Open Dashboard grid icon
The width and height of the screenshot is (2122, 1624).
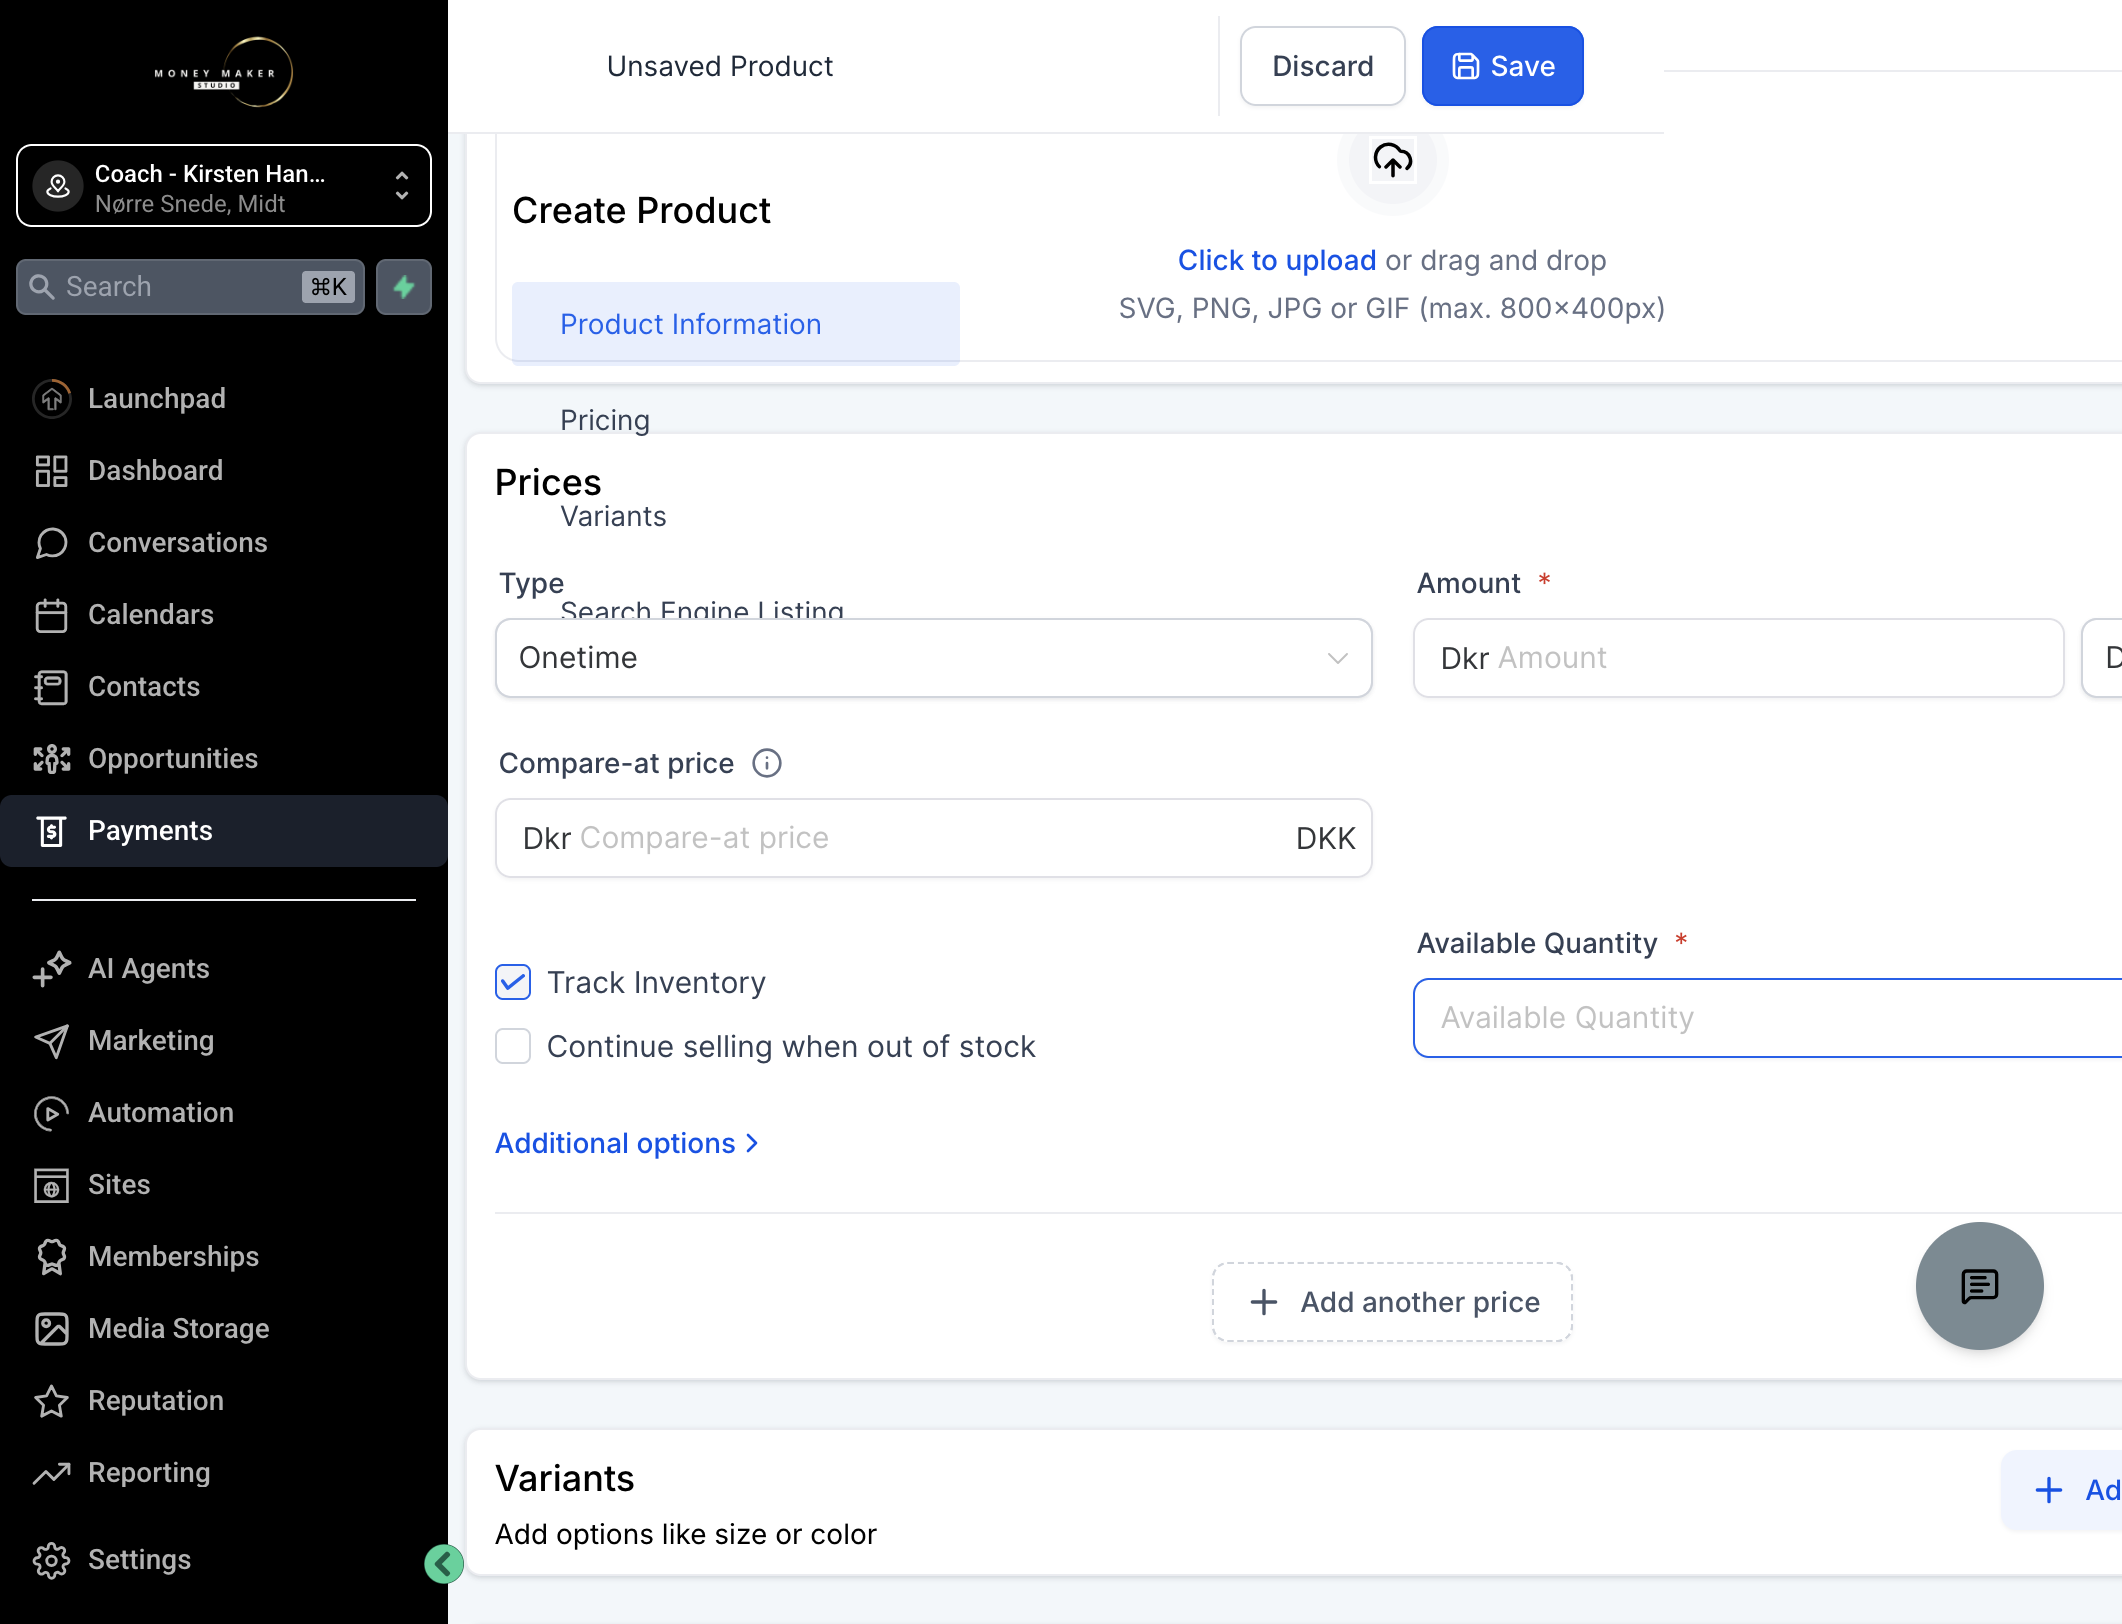(51, 471)
